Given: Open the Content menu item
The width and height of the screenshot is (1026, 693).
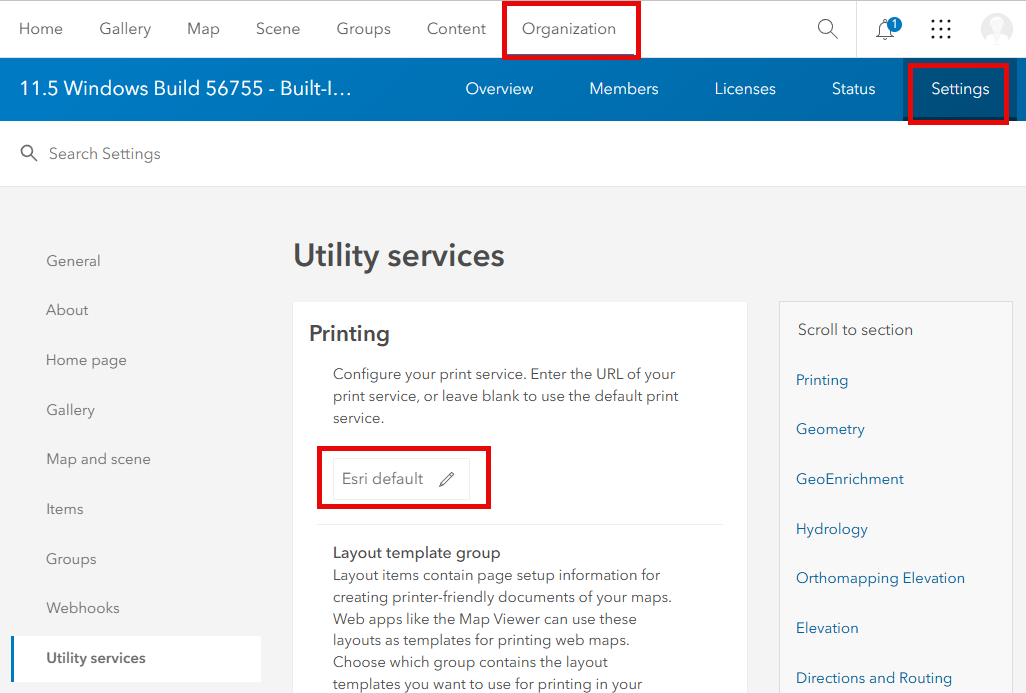Looking at the screenshot, I should pos(456,29).
